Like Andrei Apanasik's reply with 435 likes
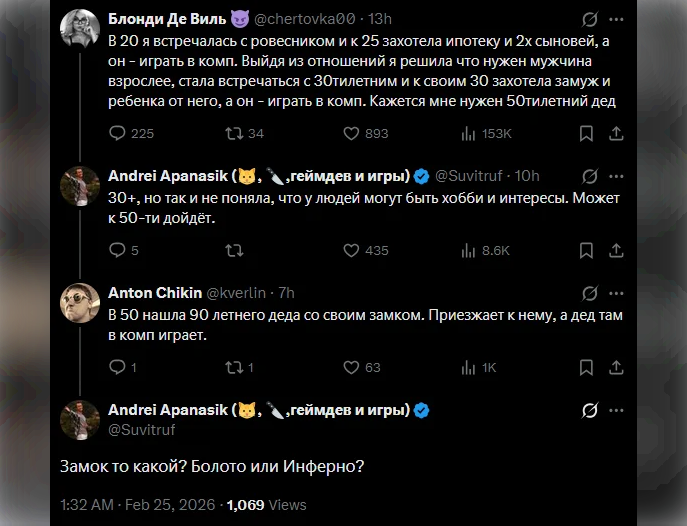Viewport: 687px width, 526px height. click(x=351, y=251)
